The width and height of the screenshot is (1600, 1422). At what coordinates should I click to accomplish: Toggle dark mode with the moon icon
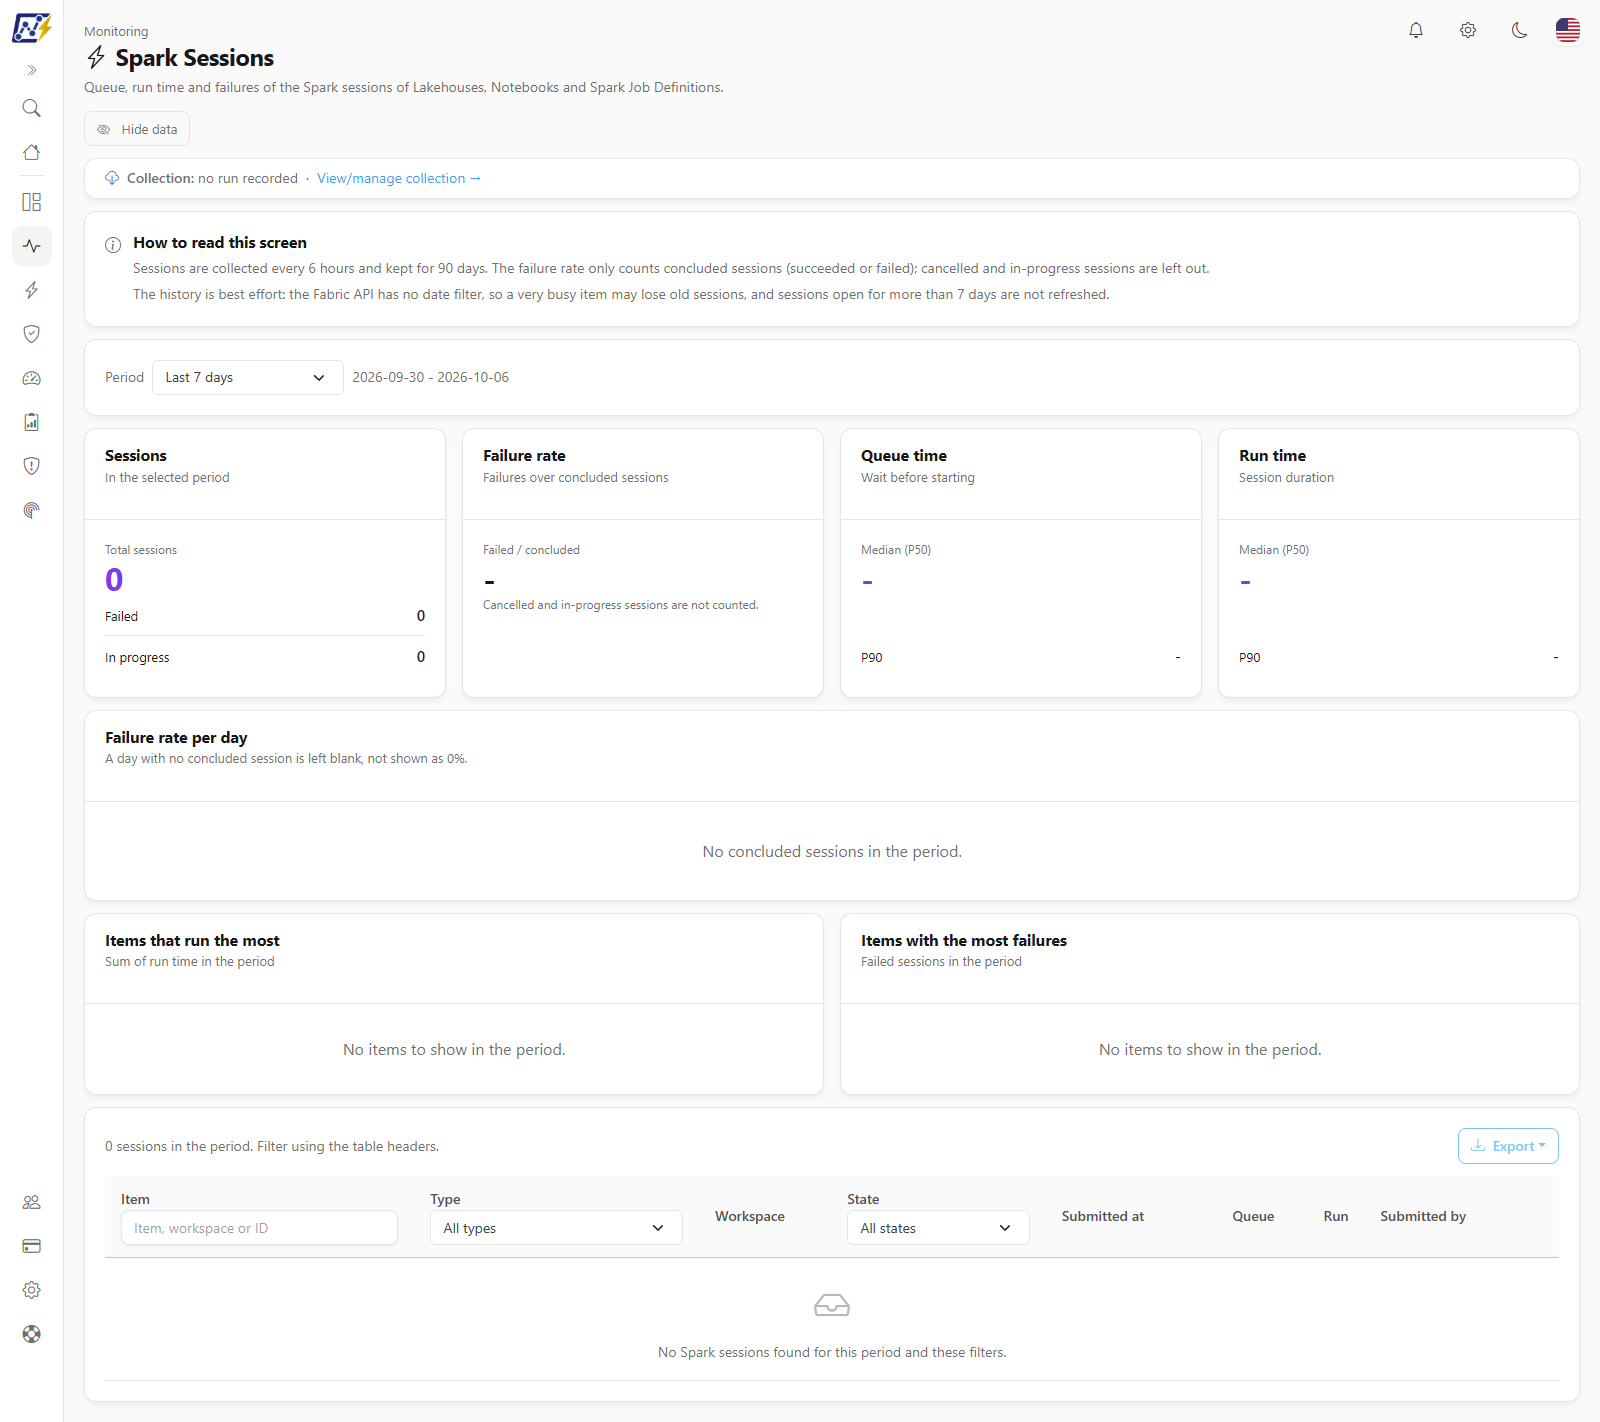(1520, 30)
